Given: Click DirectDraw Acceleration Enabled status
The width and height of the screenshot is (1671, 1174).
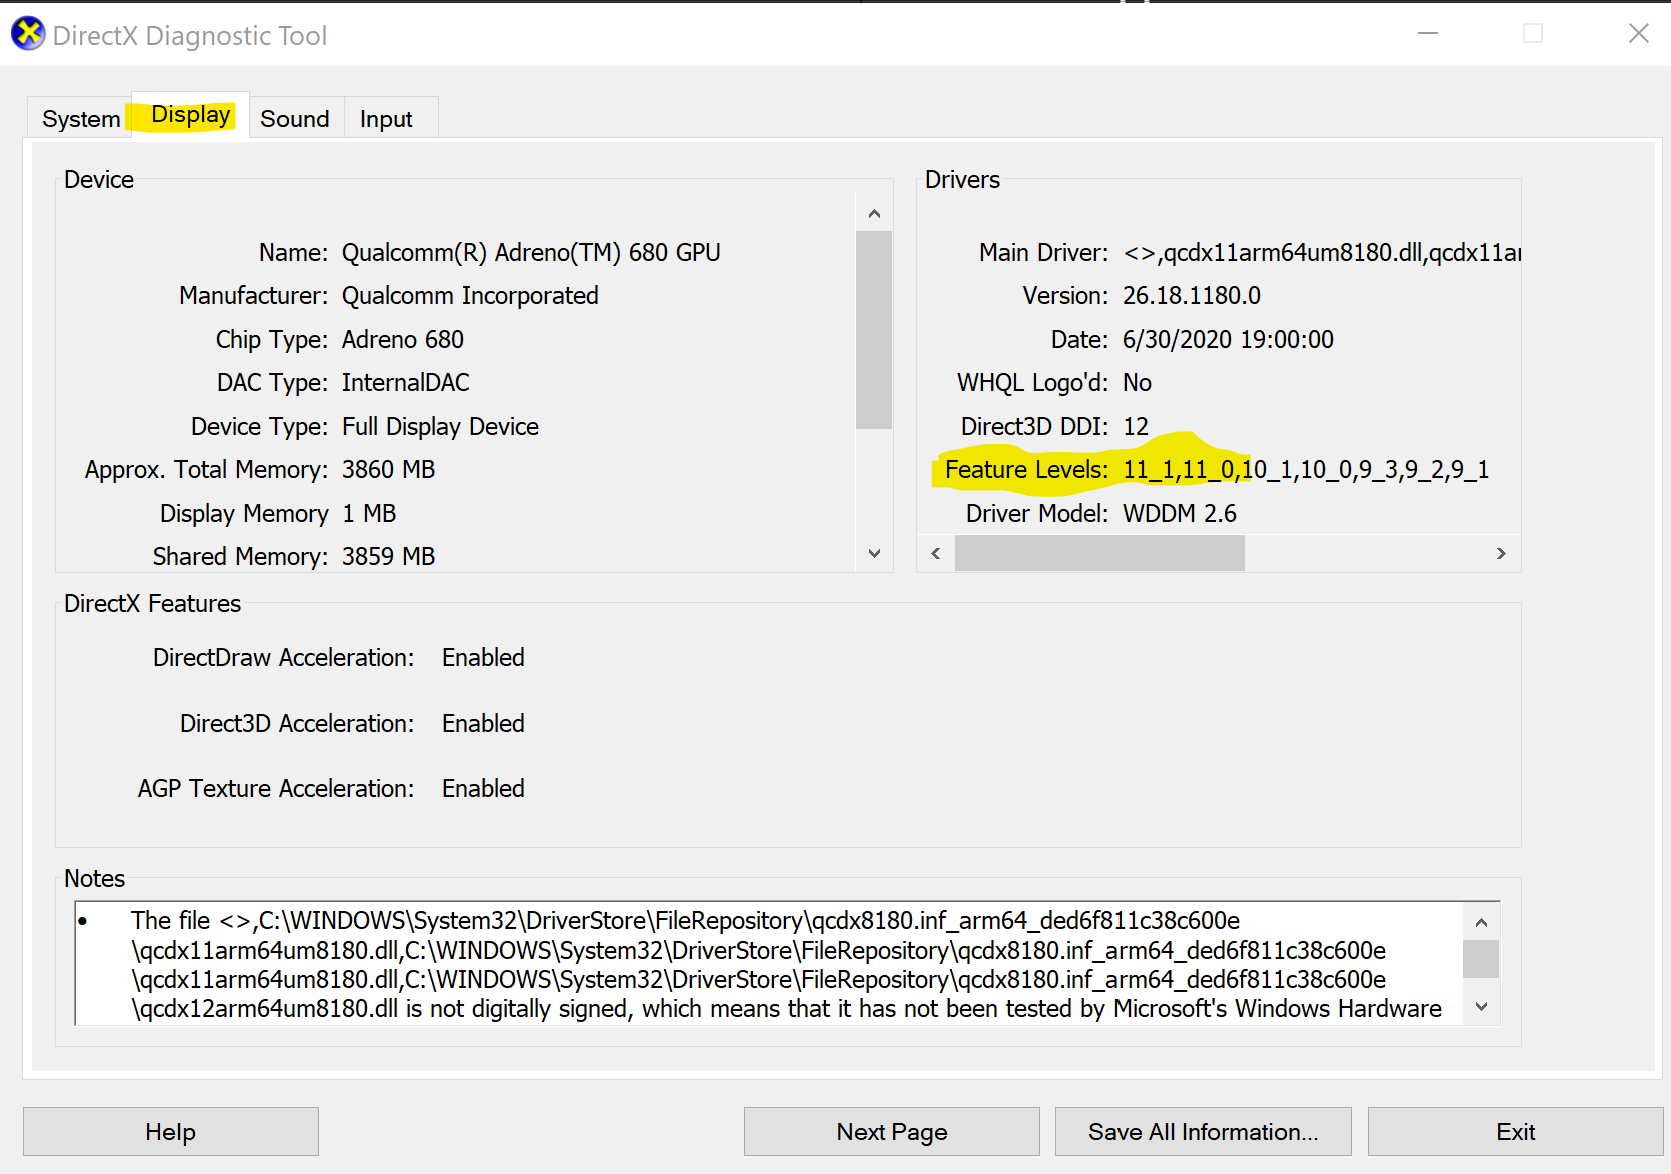Looking at the screenshot, I should tap(483, 658).
